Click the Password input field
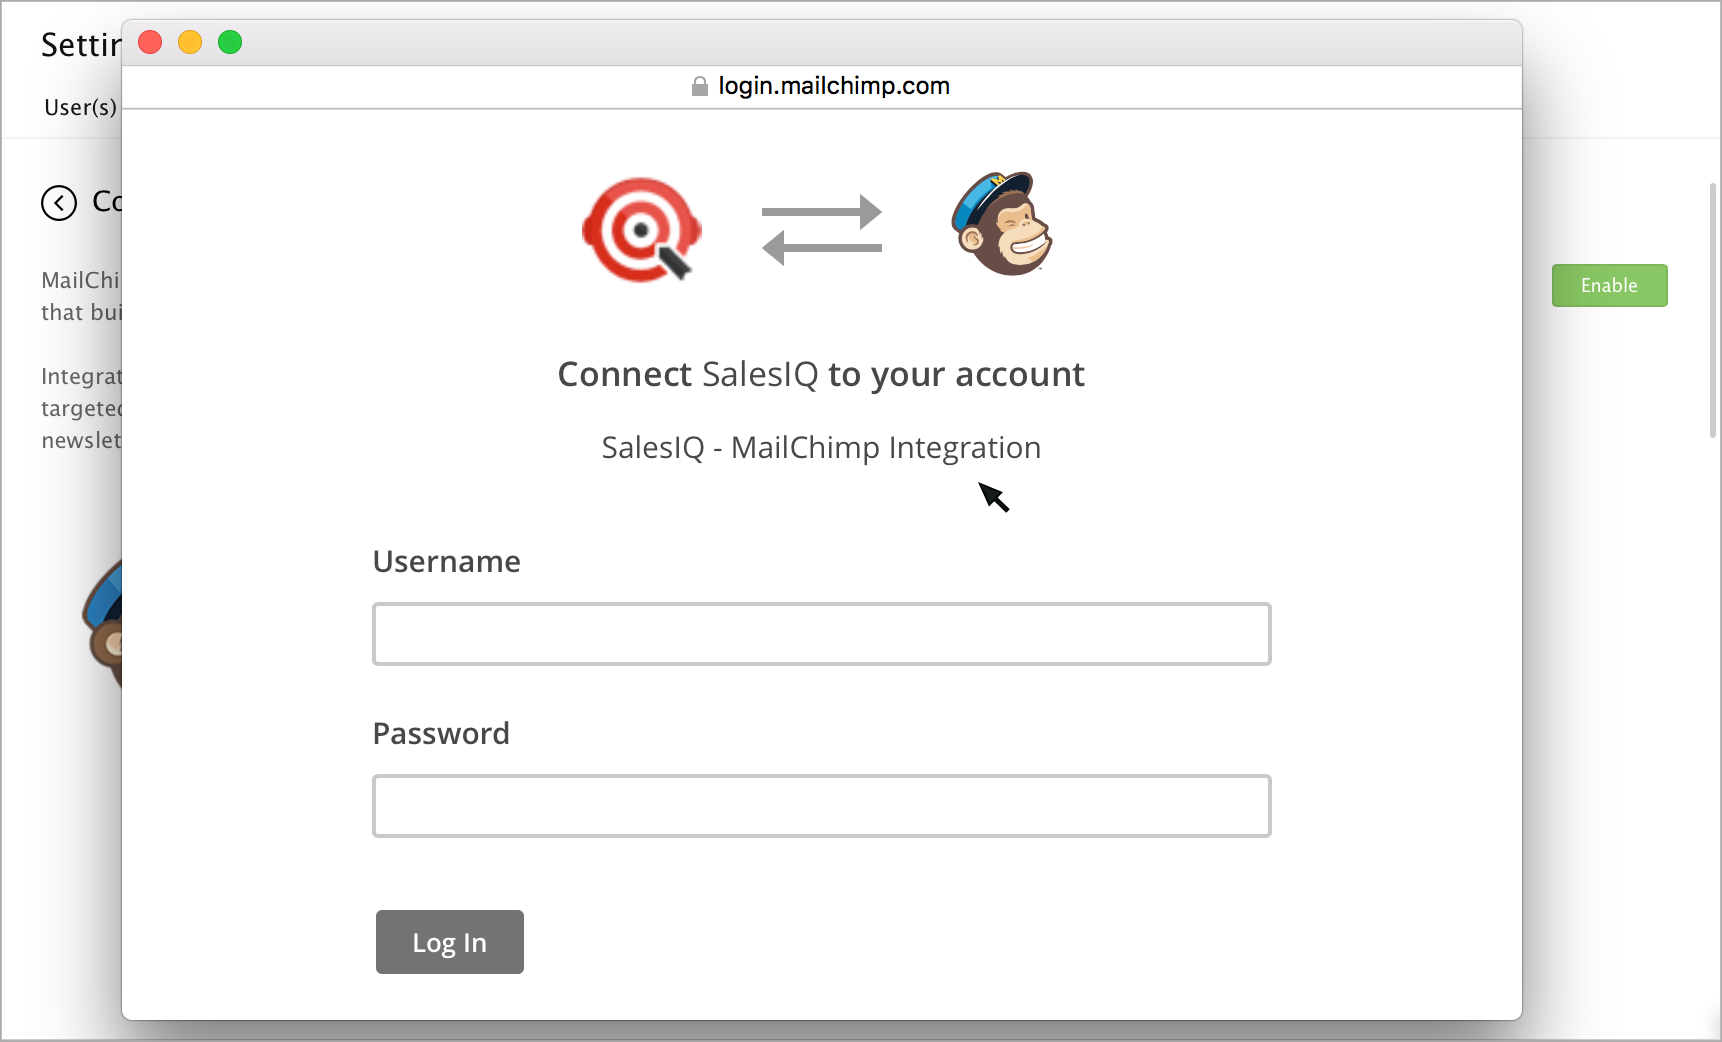 tap(821, 806)
